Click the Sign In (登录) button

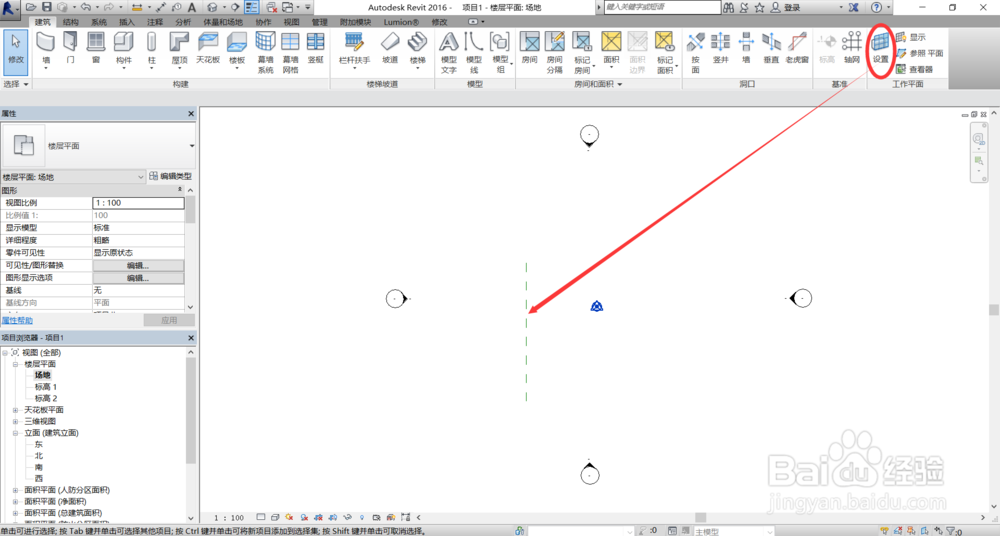point(786,8)
